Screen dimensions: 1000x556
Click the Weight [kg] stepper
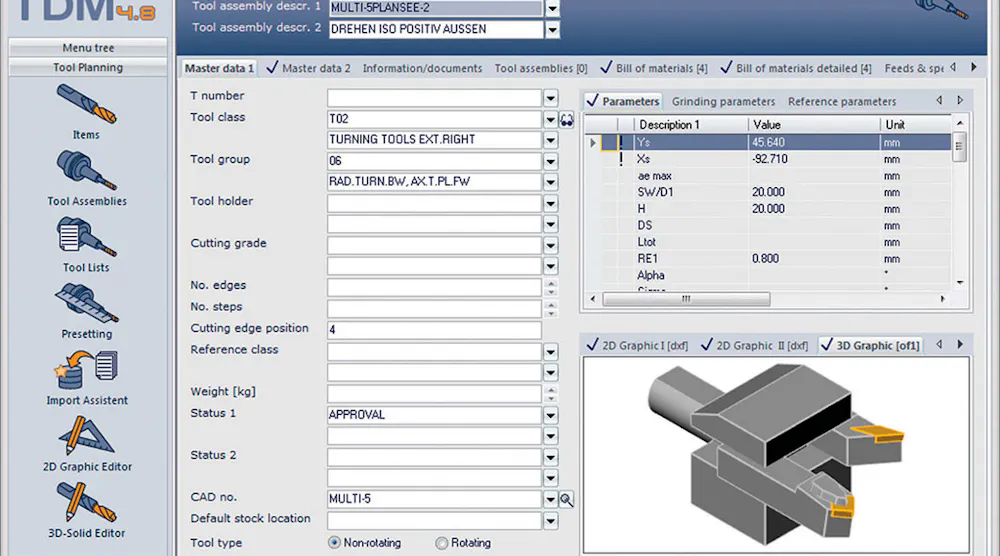pyautogui.click(x=551, y=394)
